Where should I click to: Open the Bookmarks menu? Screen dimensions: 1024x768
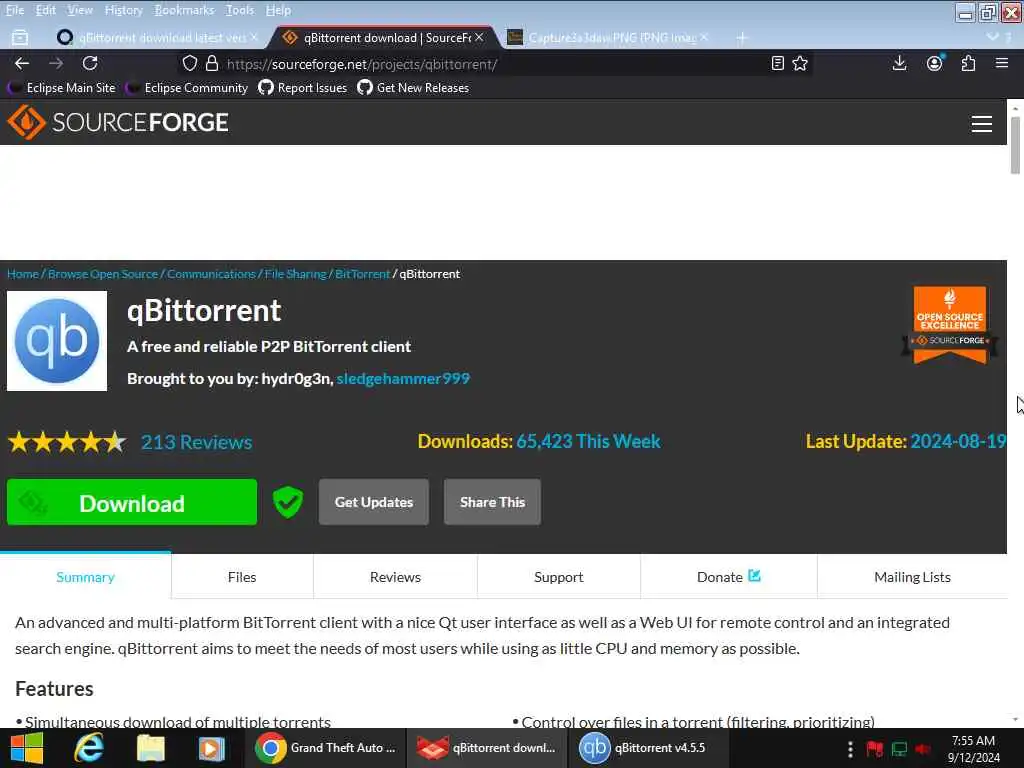tap(184, 10)
